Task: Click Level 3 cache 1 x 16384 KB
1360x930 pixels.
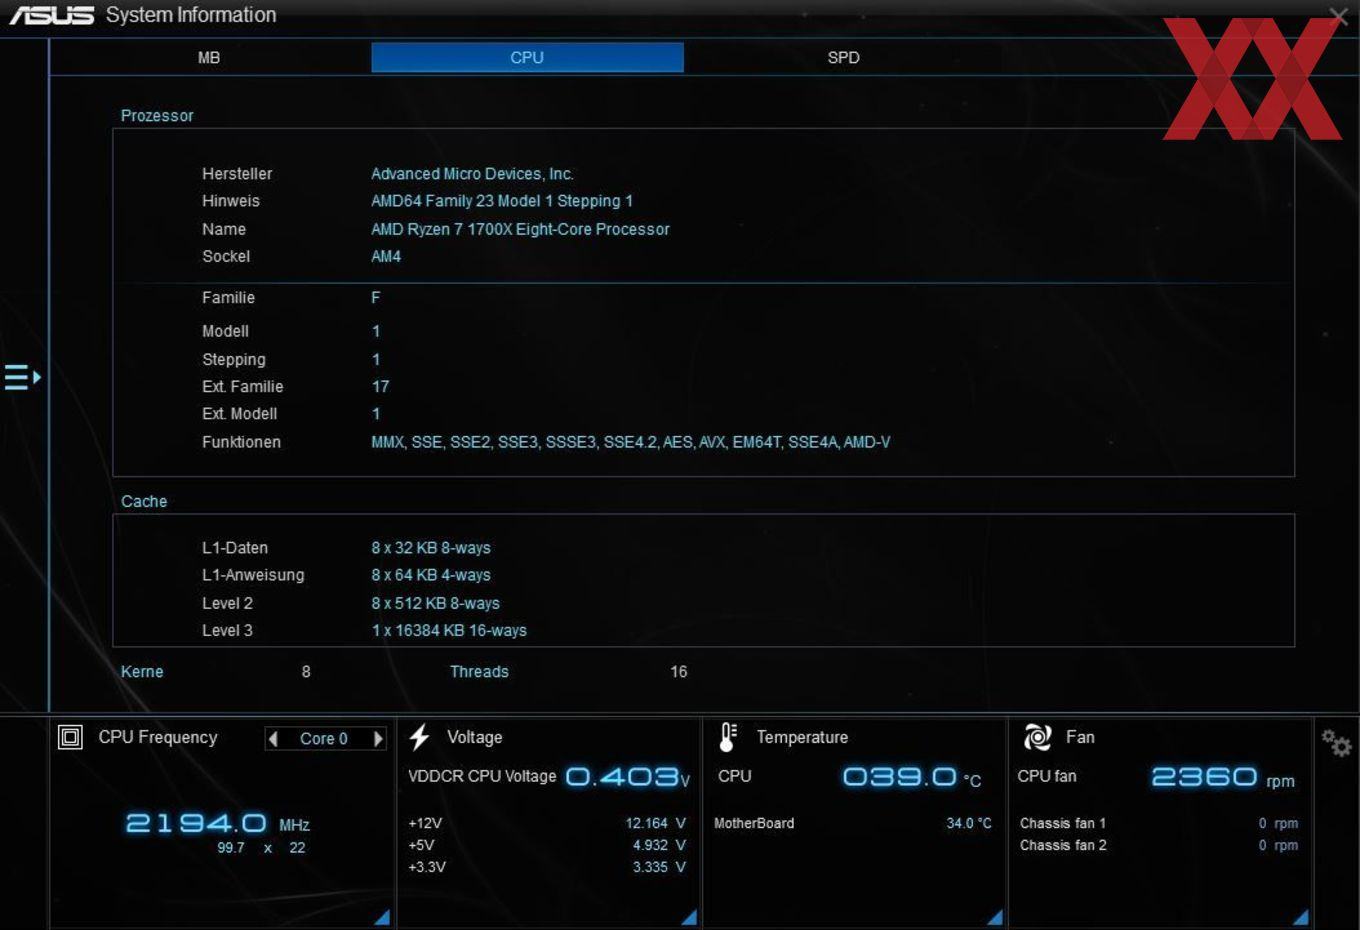Action: point(449,631)
